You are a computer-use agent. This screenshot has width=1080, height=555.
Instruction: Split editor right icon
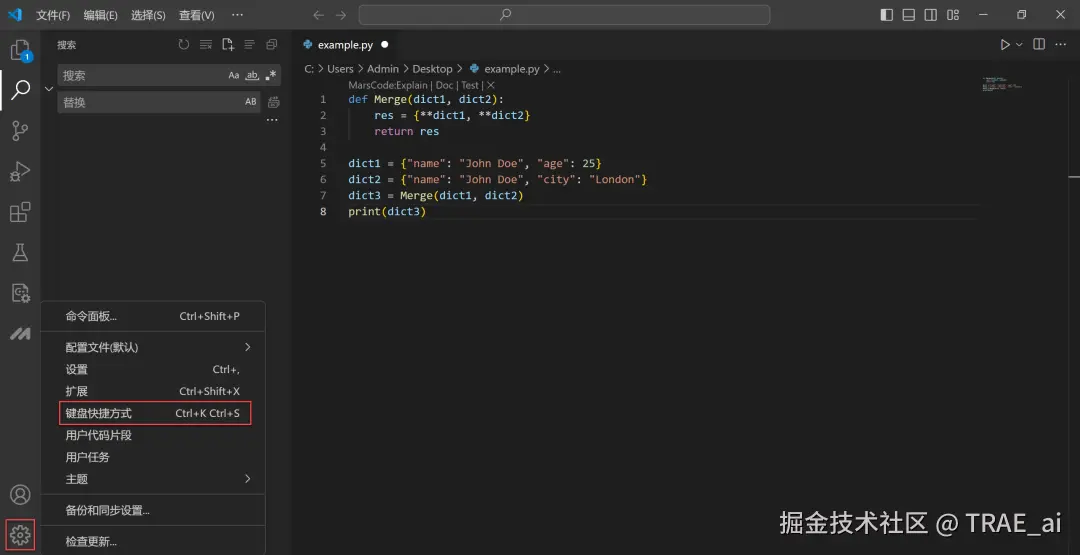pyautogui.click(x=1039, y=45)
